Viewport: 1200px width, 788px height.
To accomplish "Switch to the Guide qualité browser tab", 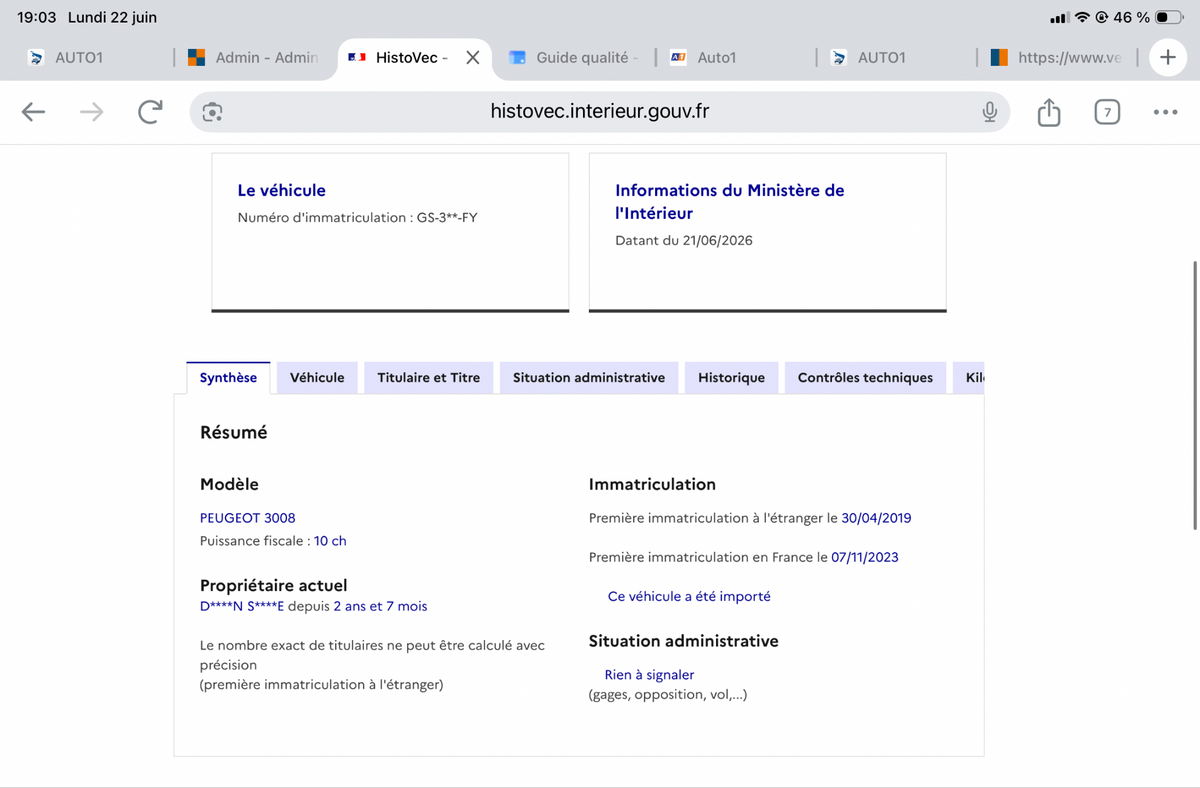I will [x=573, y=58].
